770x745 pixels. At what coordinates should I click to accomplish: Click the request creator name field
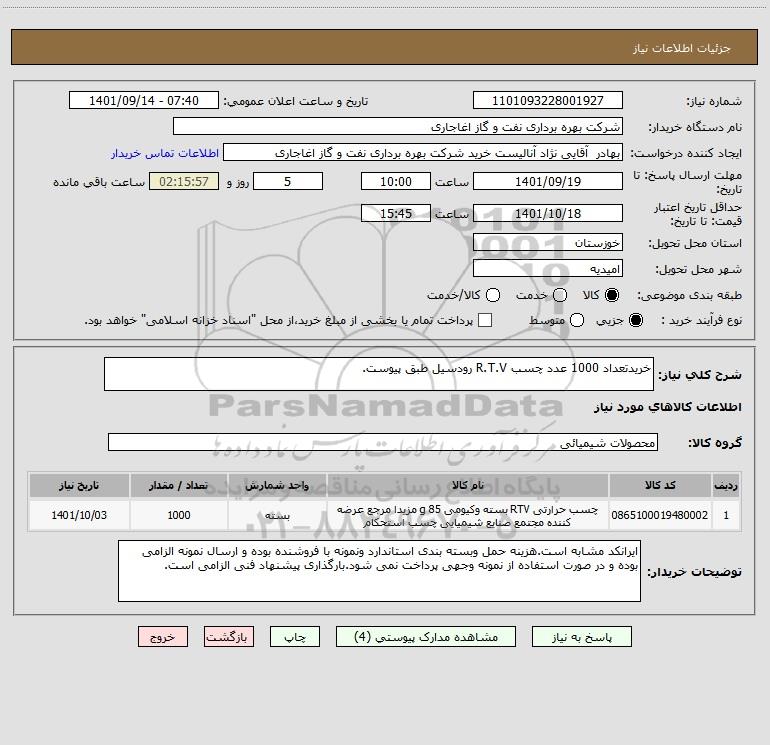[x=423, y=152]
